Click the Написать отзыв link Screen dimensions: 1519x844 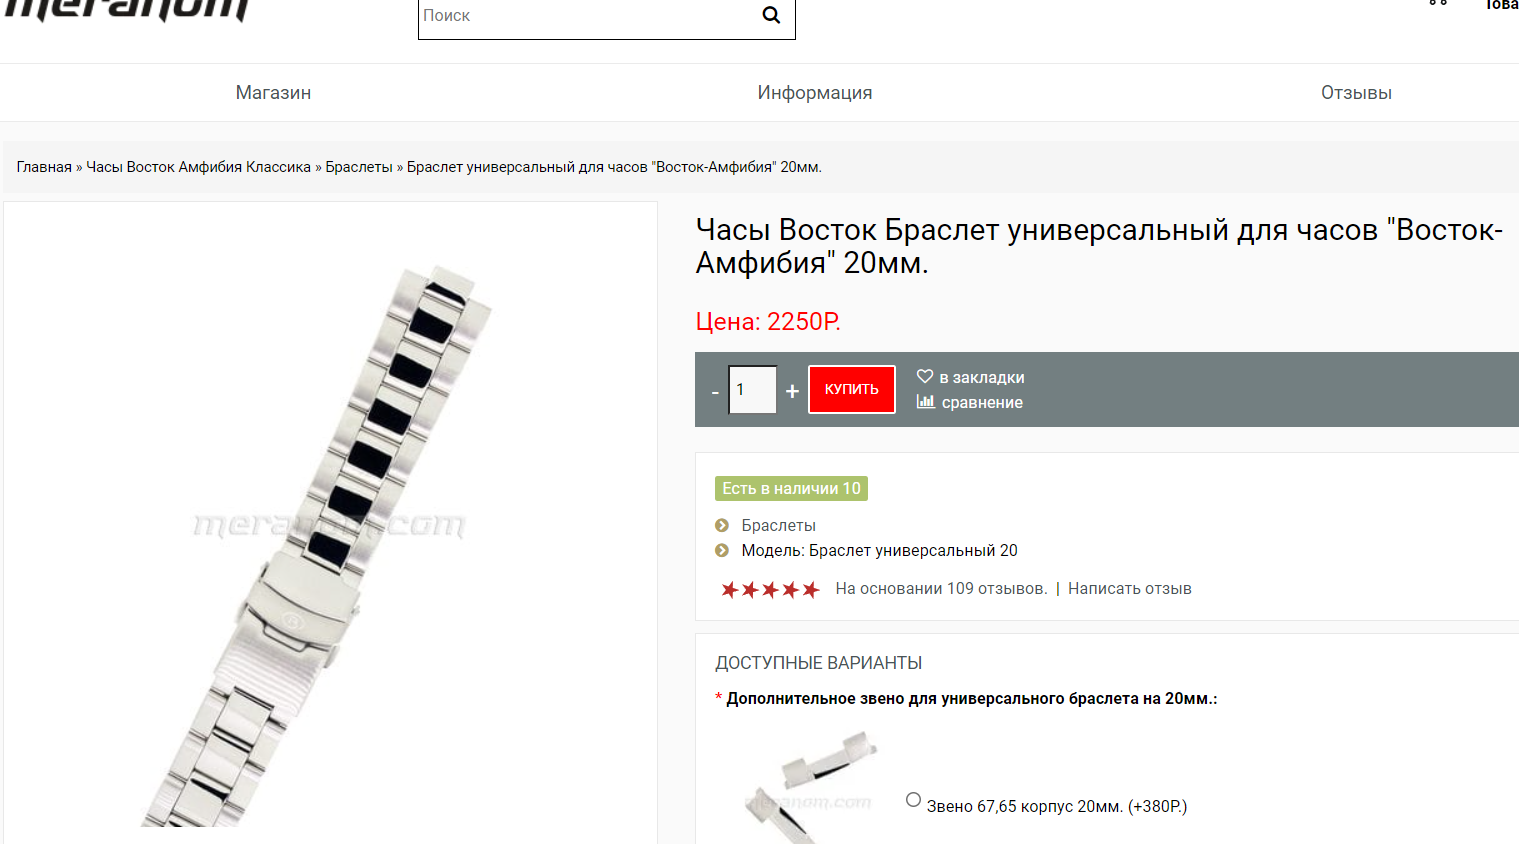coord(1130,589)
